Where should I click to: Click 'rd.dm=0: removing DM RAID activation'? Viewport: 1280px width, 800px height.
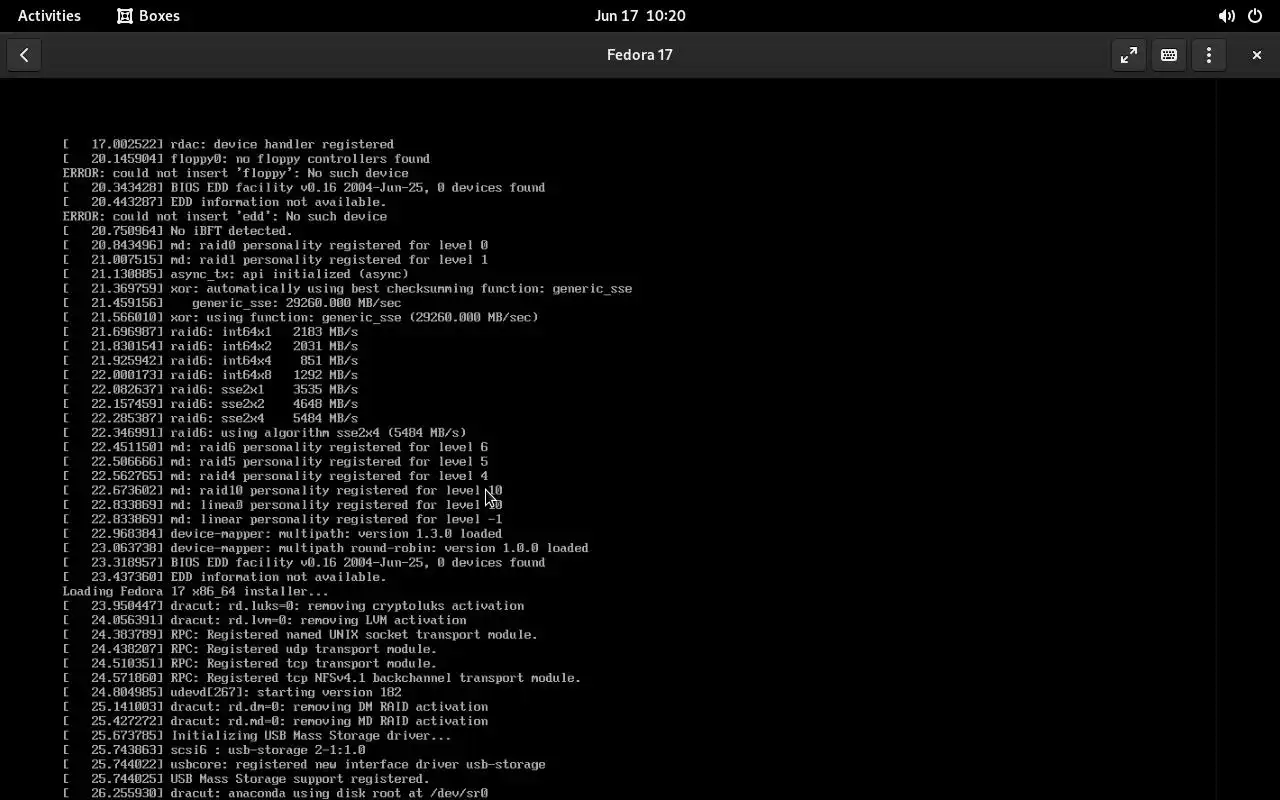point(275,706)
